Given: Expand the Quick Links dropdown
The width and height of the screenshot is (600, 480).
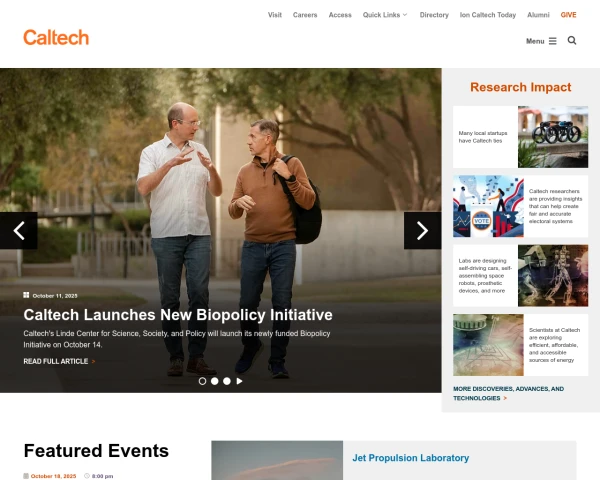Looking at the screenshot, I should click(x=385, y=15).
